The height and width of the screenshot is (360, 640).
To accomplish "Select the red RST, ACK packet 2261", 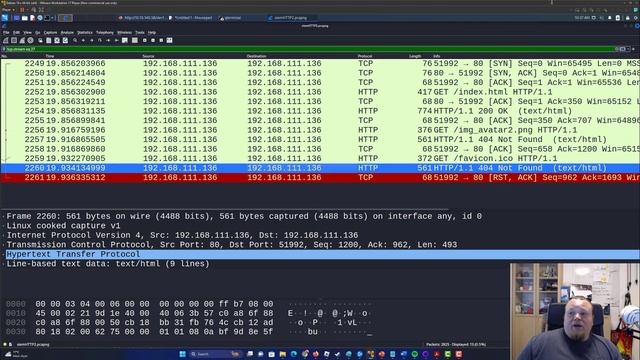I will (320, 178).
